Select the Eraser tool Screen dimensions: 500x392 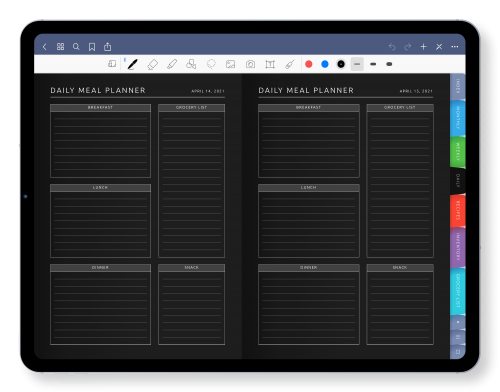(152, 64)
